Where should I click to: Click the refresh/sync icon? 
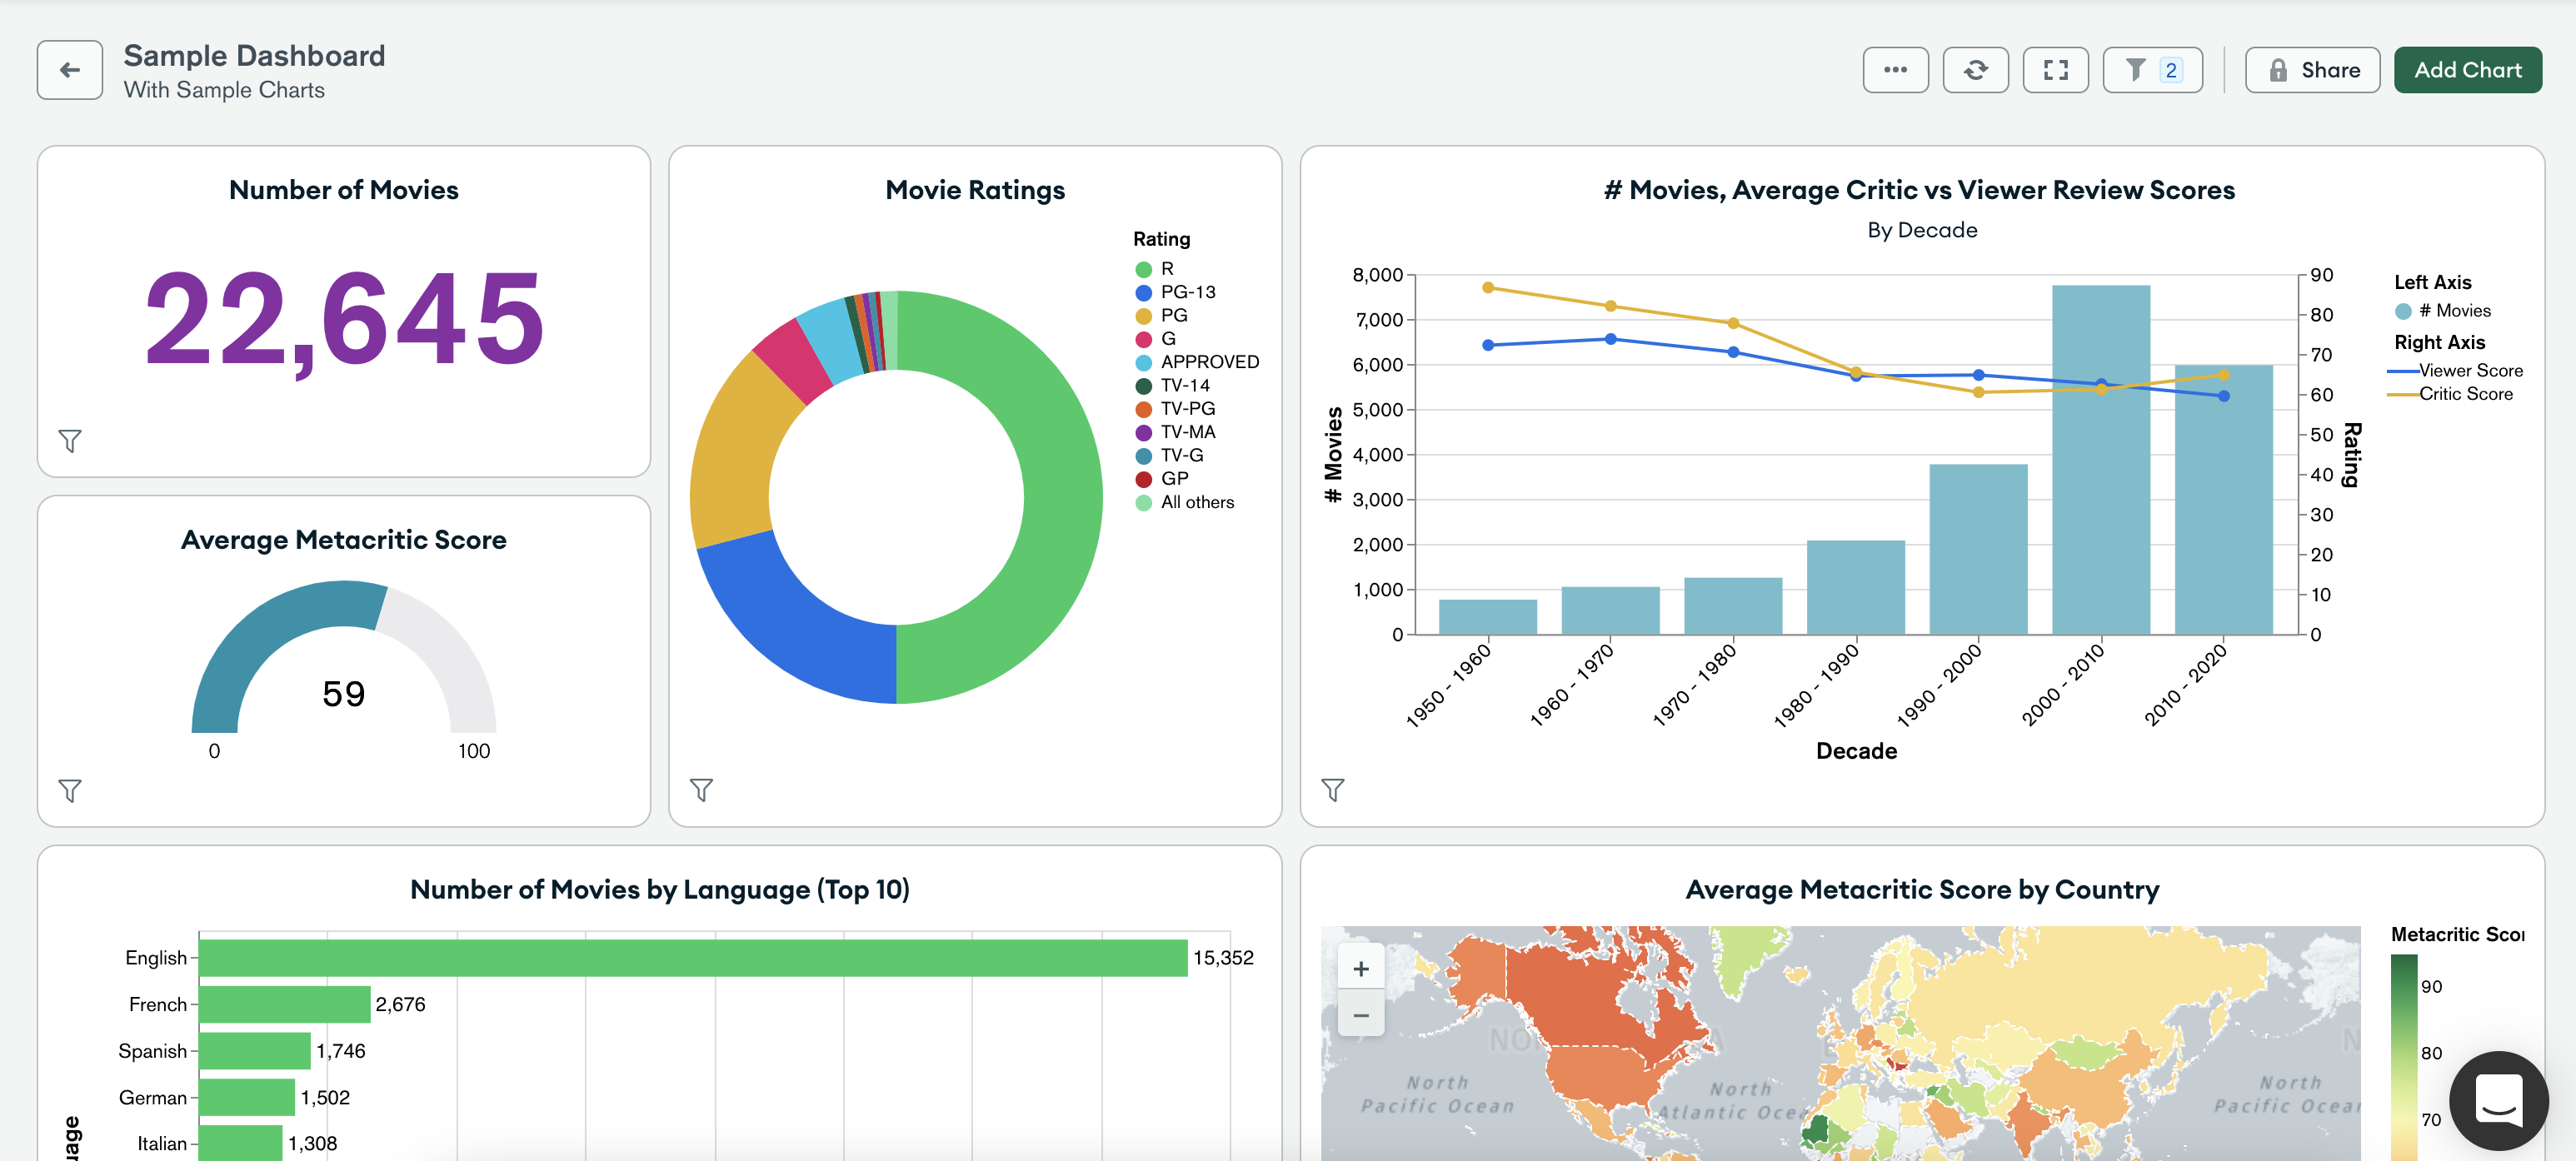(x=1974, y=69)
